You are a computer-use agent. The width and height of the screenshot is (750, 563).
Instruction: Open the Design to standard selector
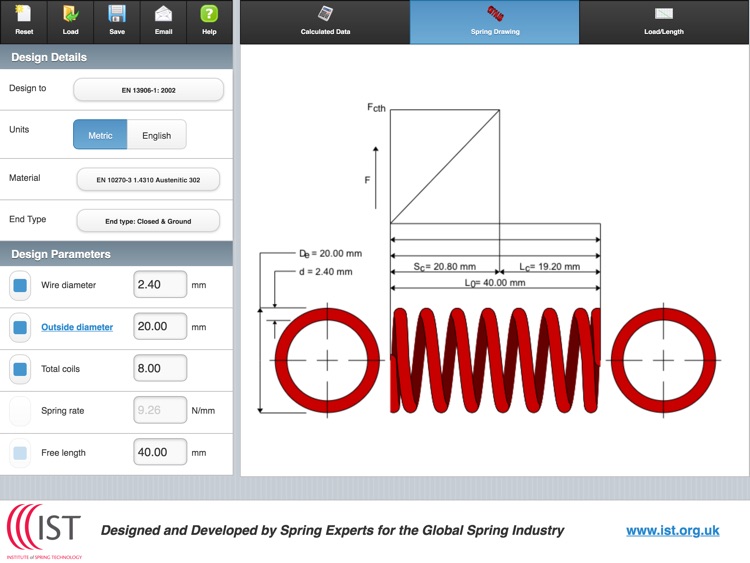pos(148,90)
